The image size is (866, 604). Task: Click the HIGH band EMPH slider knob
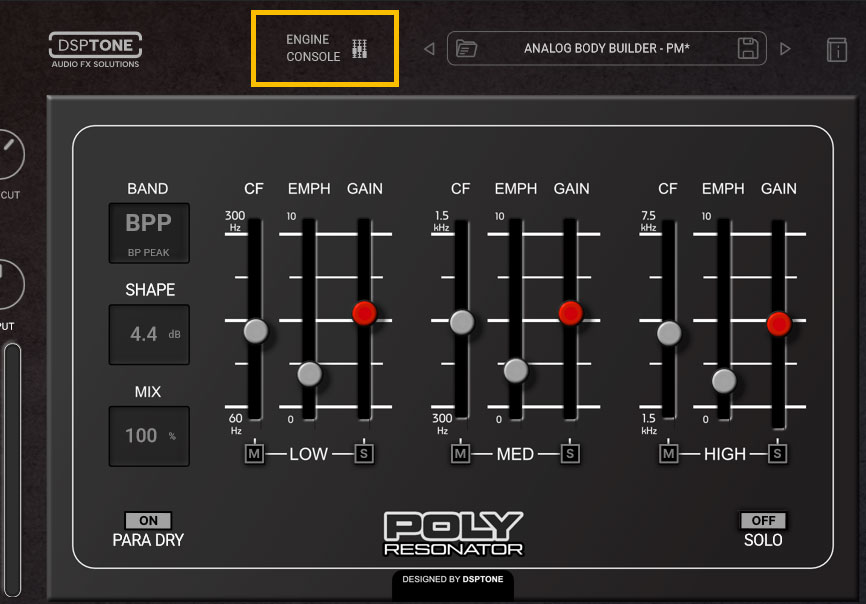coord(724,381)
